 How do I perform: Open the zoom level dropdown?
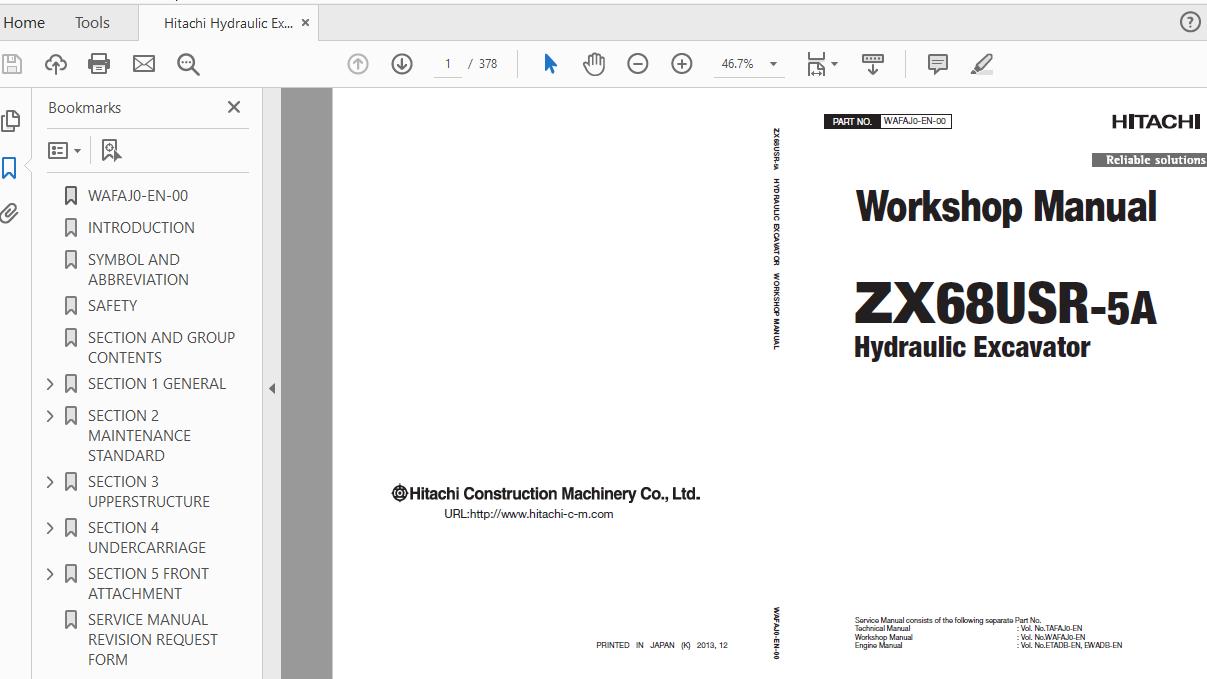tap(773, 64)
